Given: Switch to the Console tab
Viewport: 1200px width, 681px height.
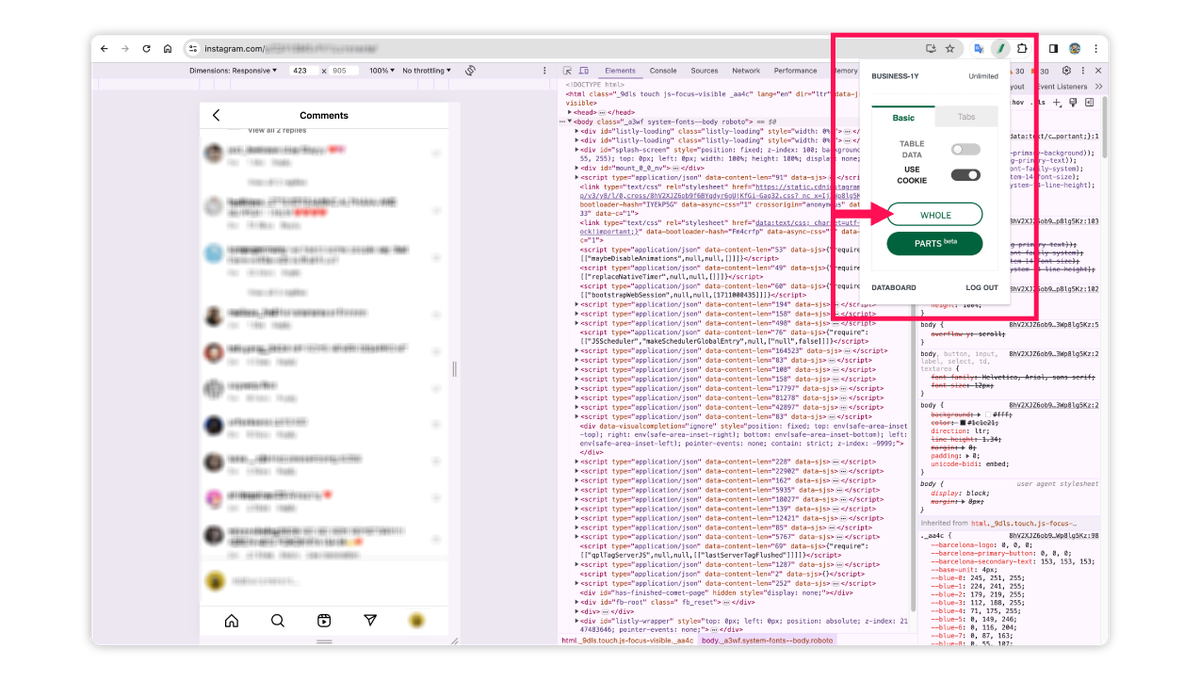Looking at the screenshot, I should [x=663, y=71].
